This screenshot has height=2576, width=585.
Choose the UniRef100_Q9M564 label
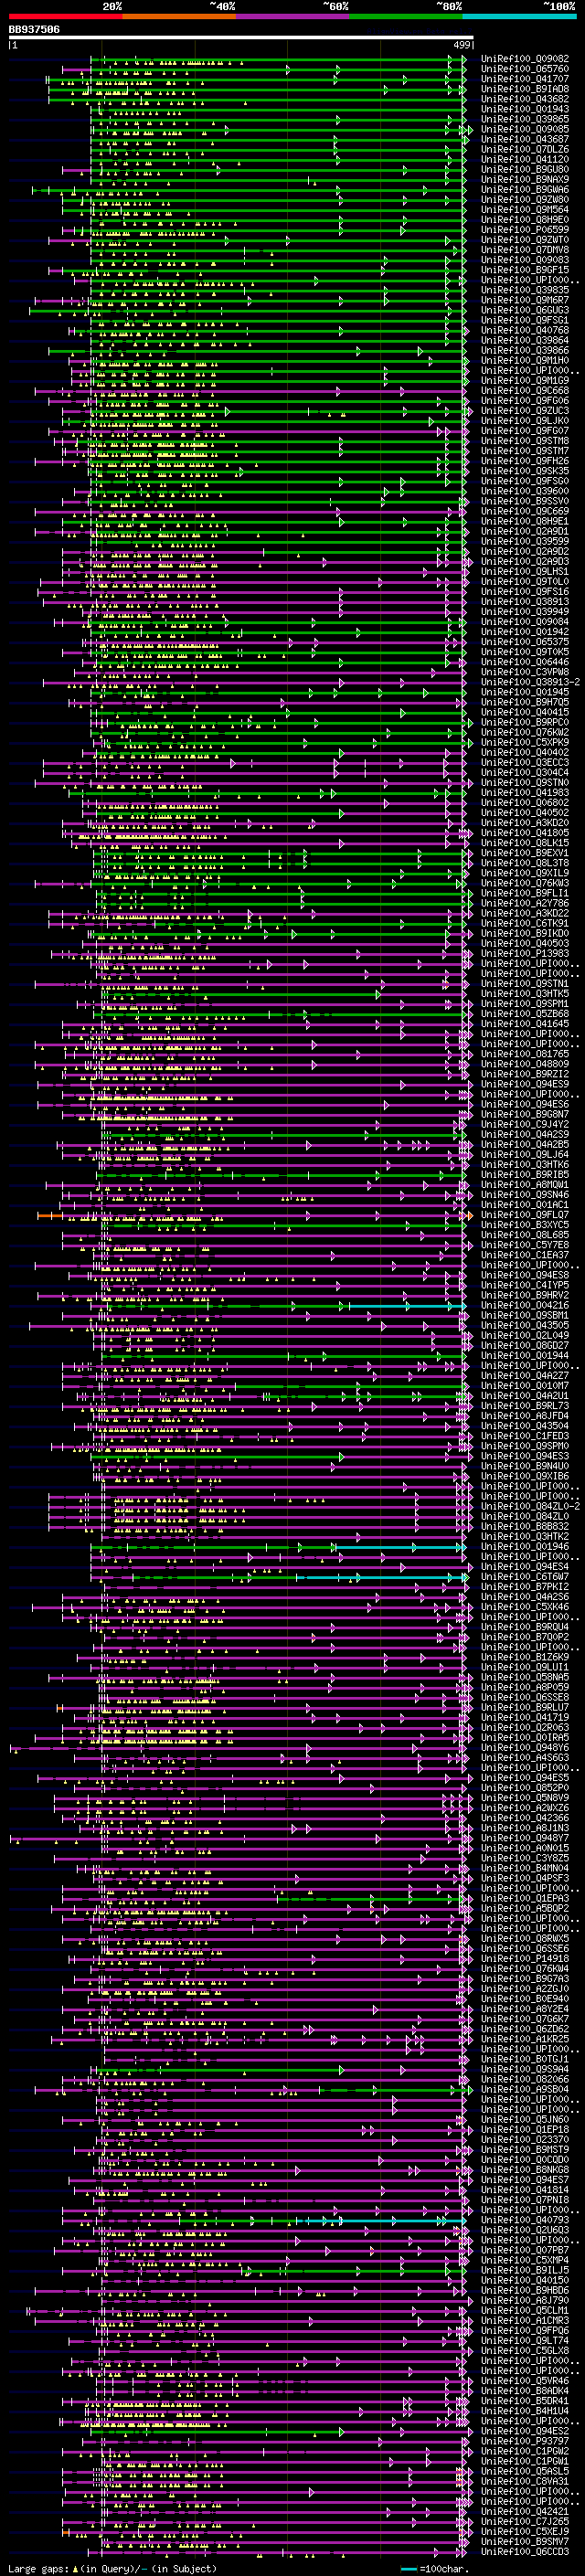[525, 210]
